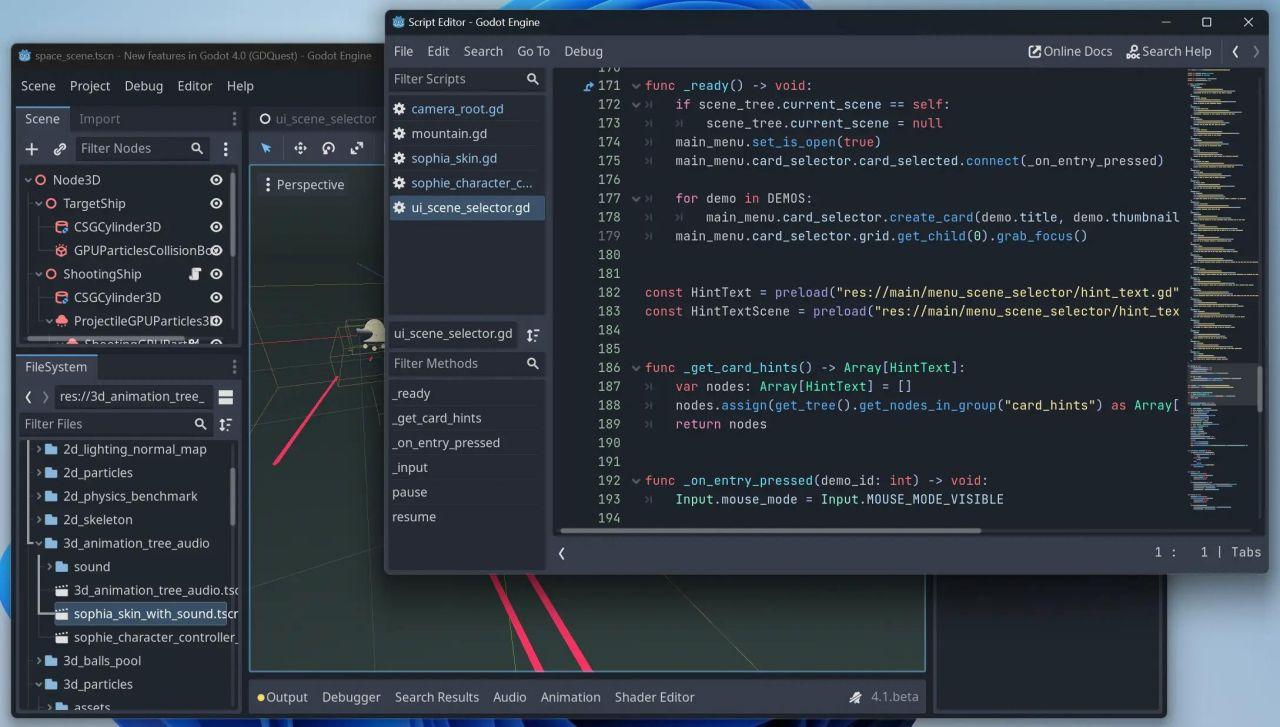This screenshot has width=1280, height=727.
Task: Open Go To menu in Script Editor
Action: (533, 51)
